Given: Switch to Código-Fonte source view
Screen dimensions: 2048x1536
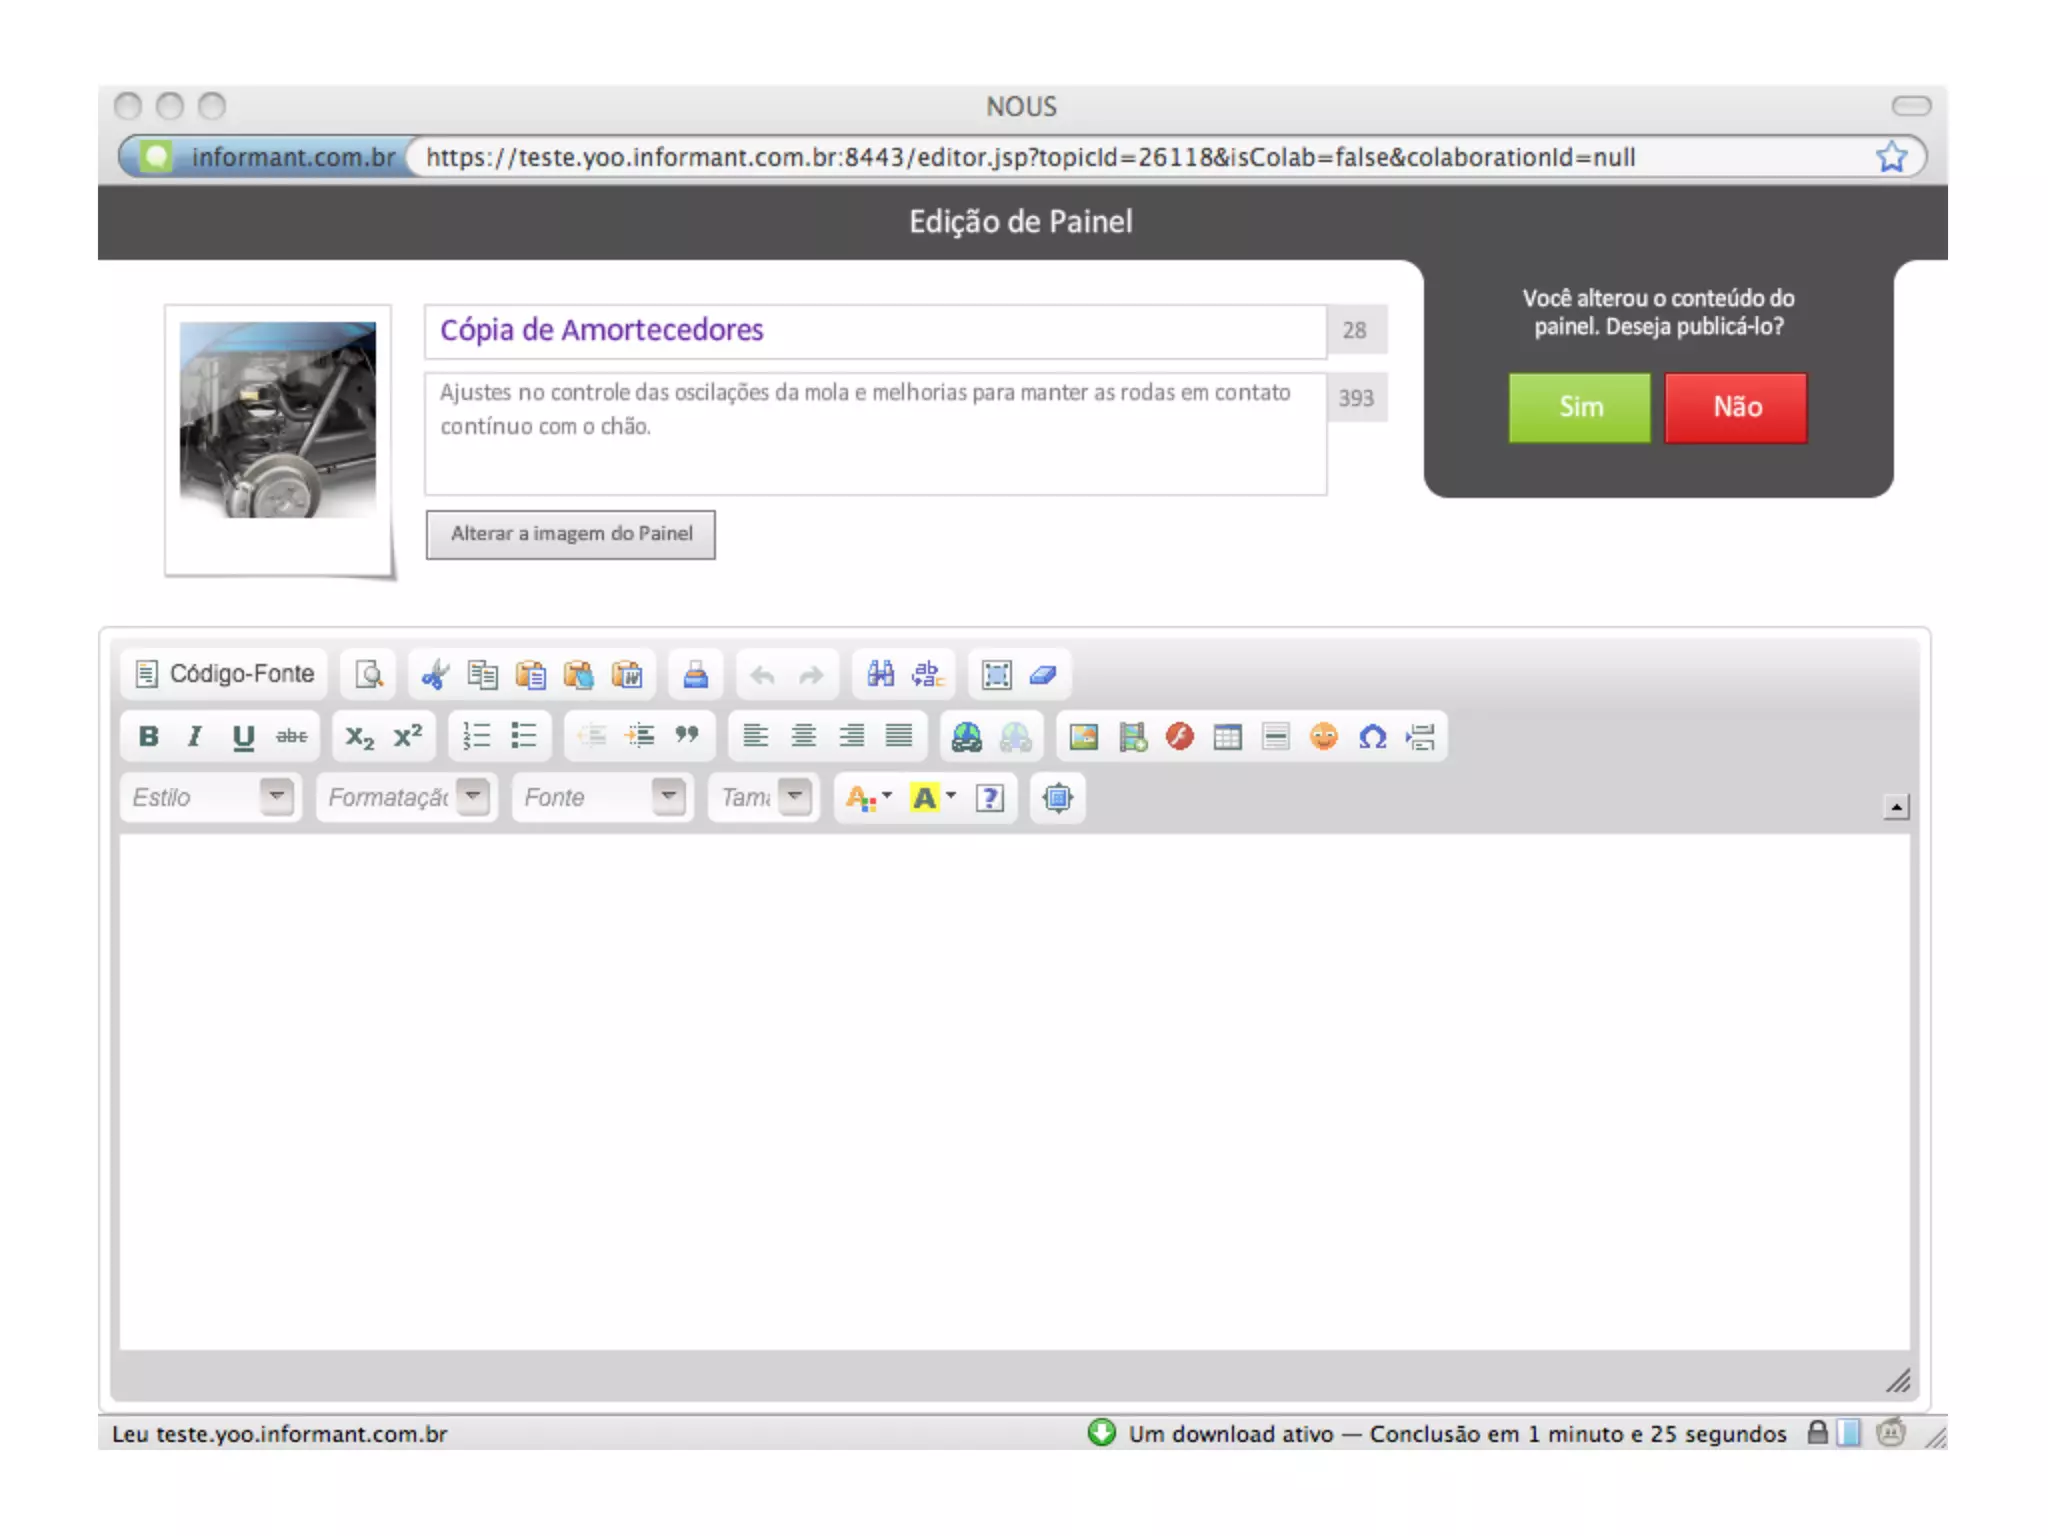Looking at the screenshot, I should tap(225, 674).
